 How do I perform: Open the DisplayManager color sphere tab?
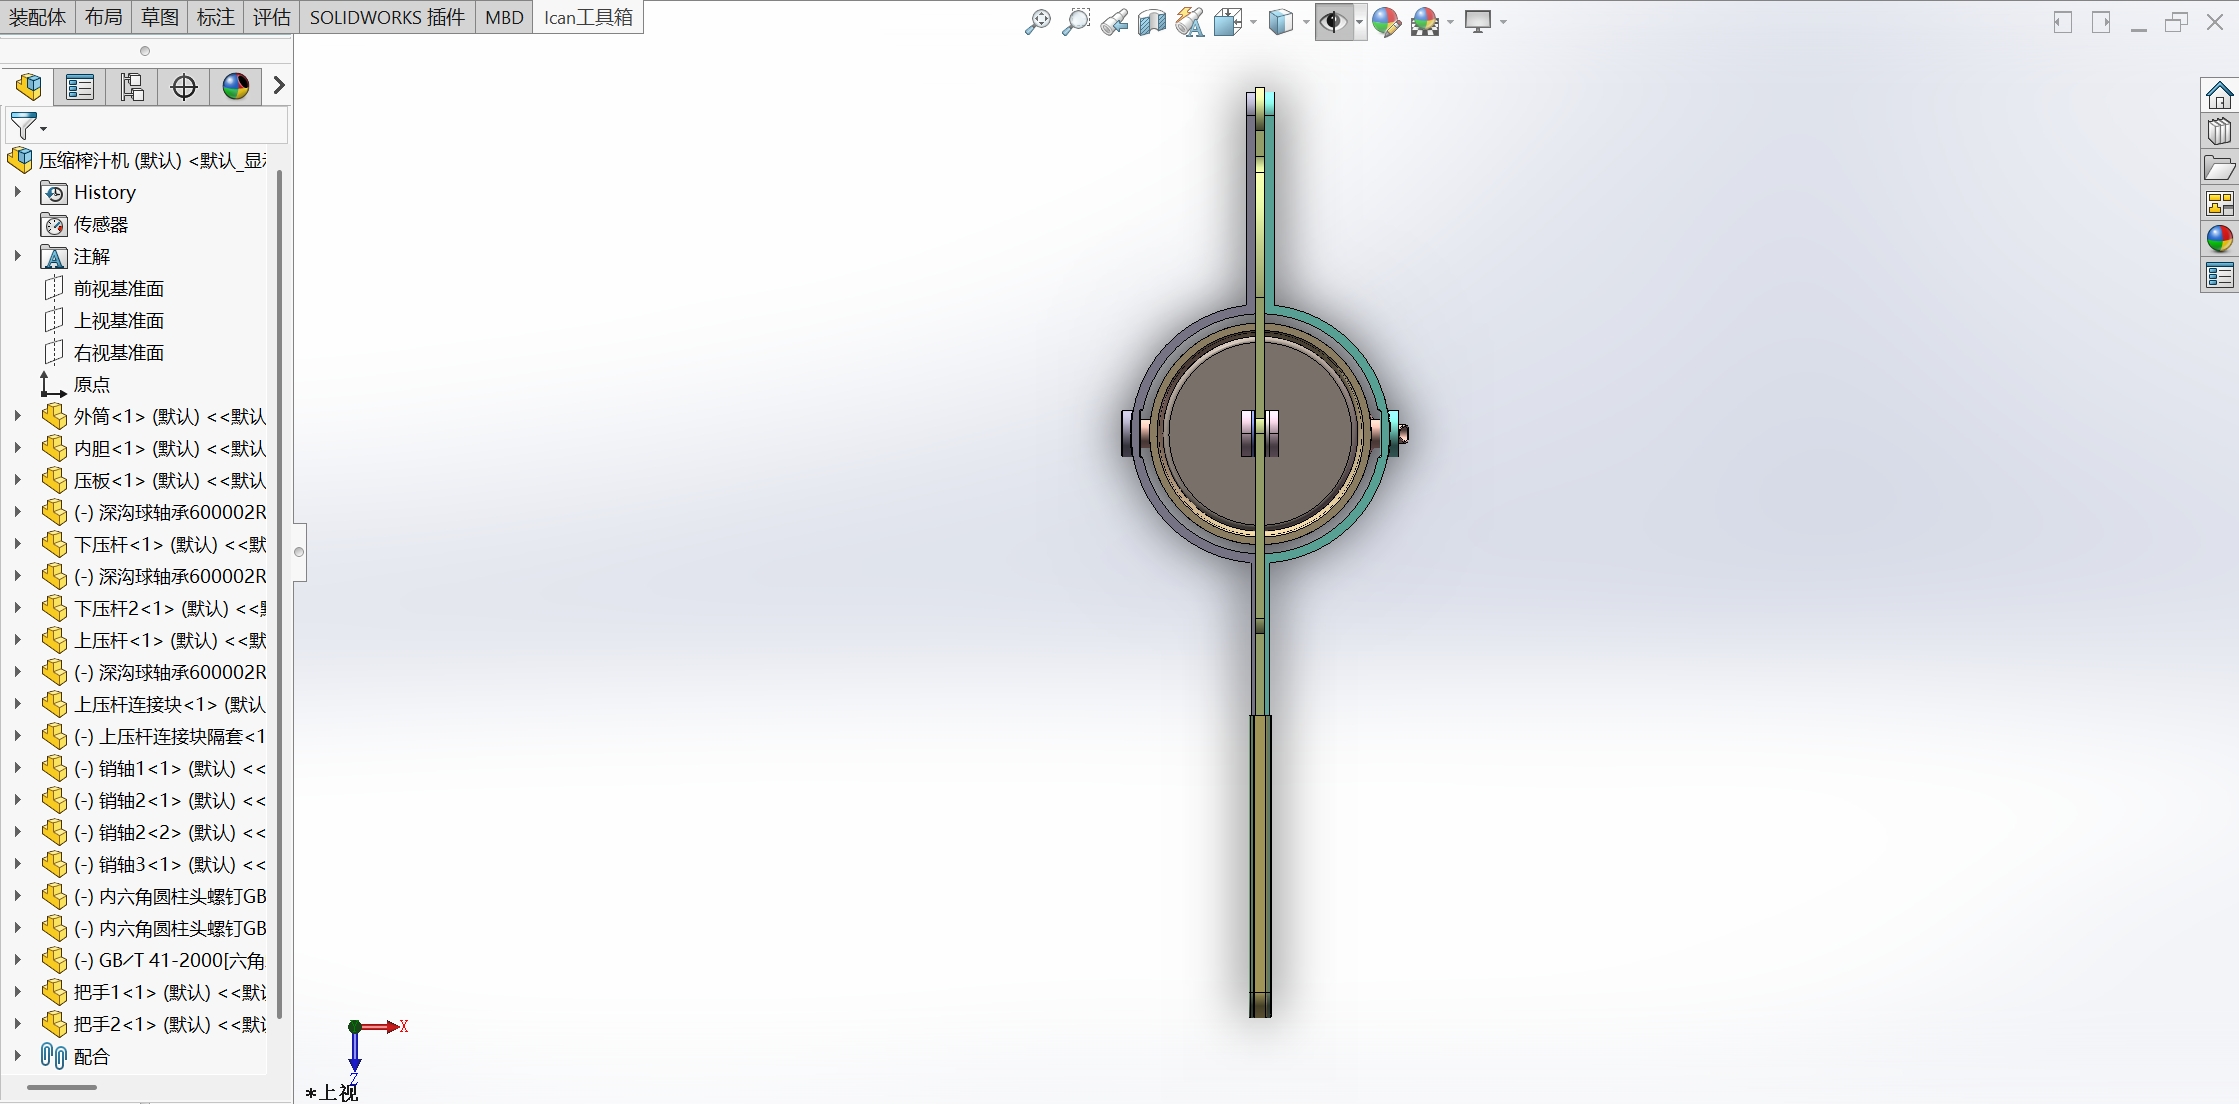(236, 87)
